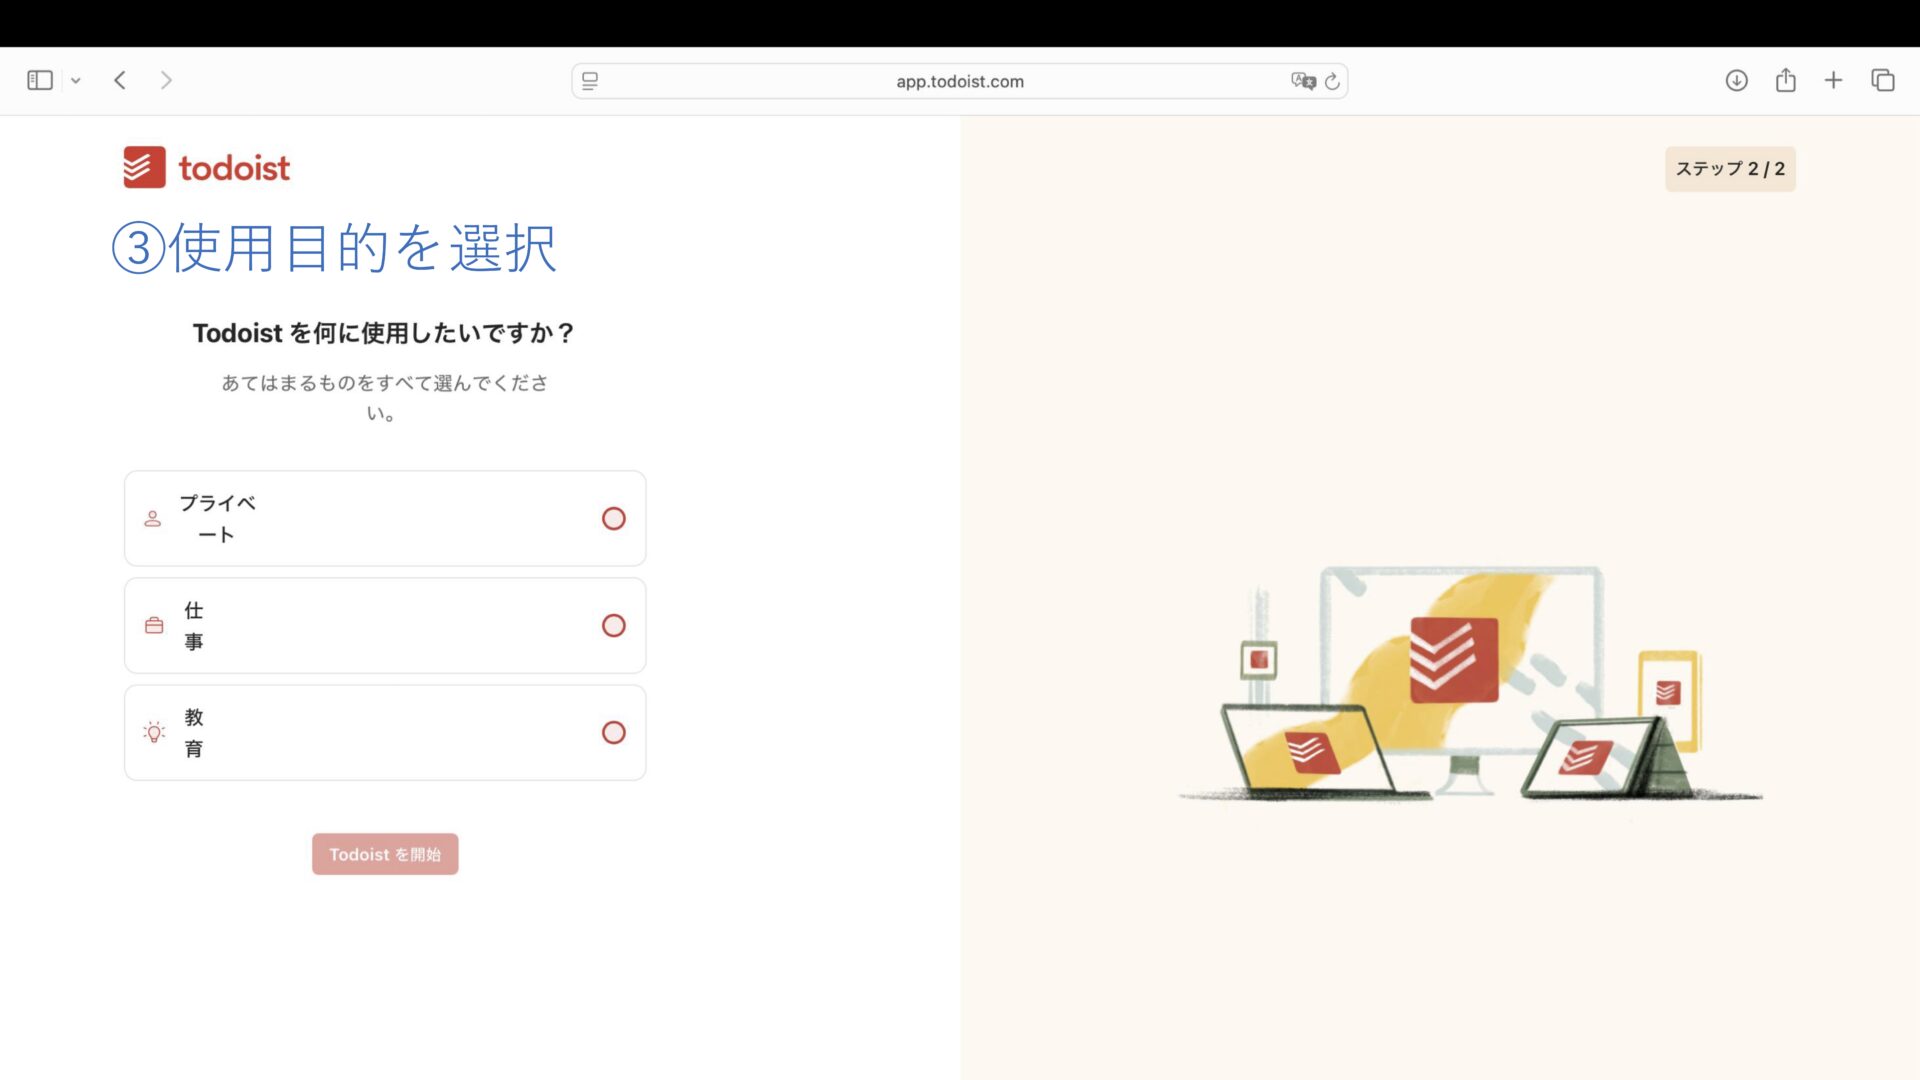
Task: Open the Safari sidebar
Action: pos(40,80)
